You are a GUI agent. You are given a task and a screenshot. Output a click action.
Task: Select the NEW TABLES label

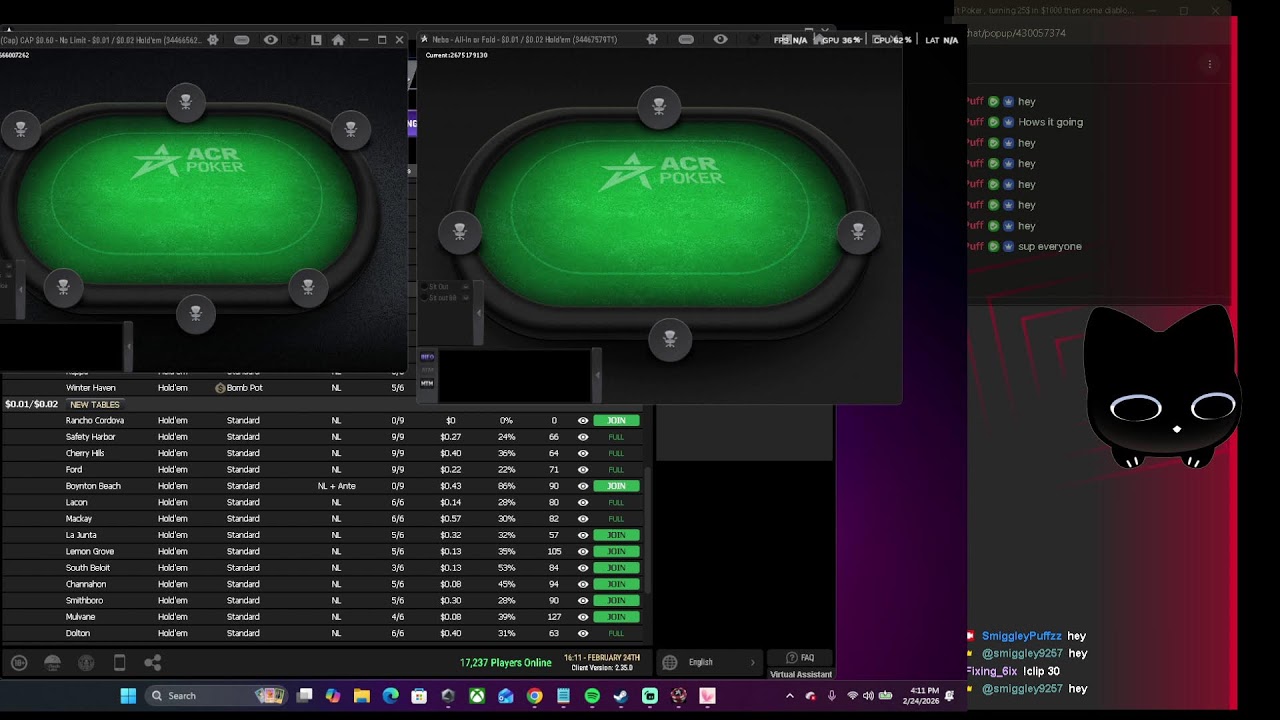94,404
